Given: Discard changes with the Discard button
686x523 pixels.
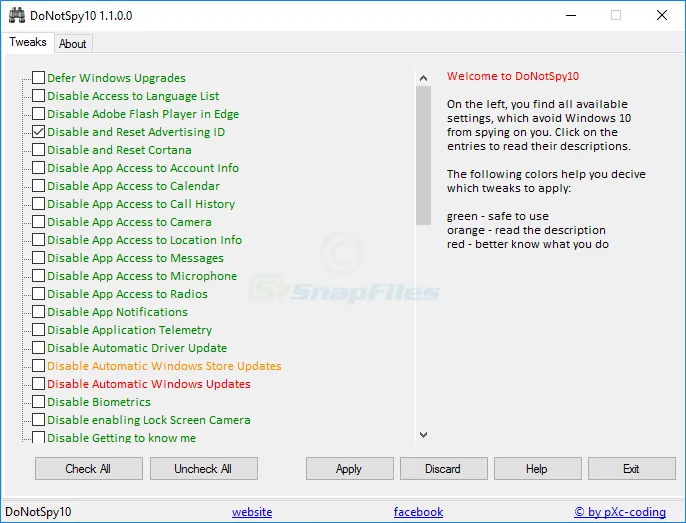Looking at the screenshot, I should point(443,469).
